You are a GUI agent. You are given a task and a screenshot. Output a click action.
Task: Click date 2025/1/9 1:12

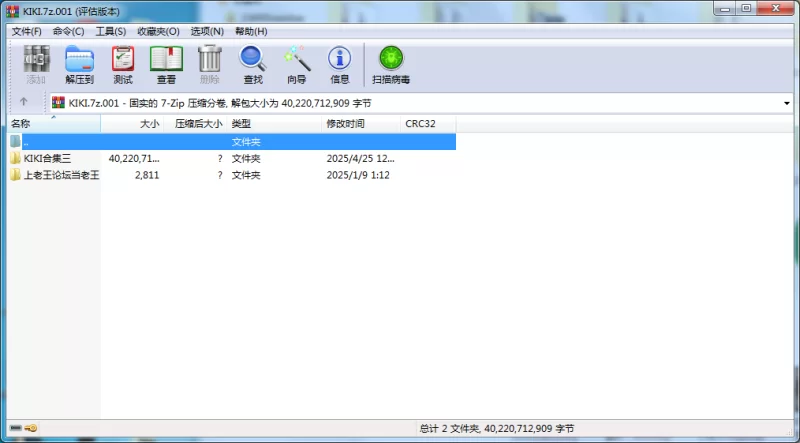pyautogui.click(x=358, y=176)
